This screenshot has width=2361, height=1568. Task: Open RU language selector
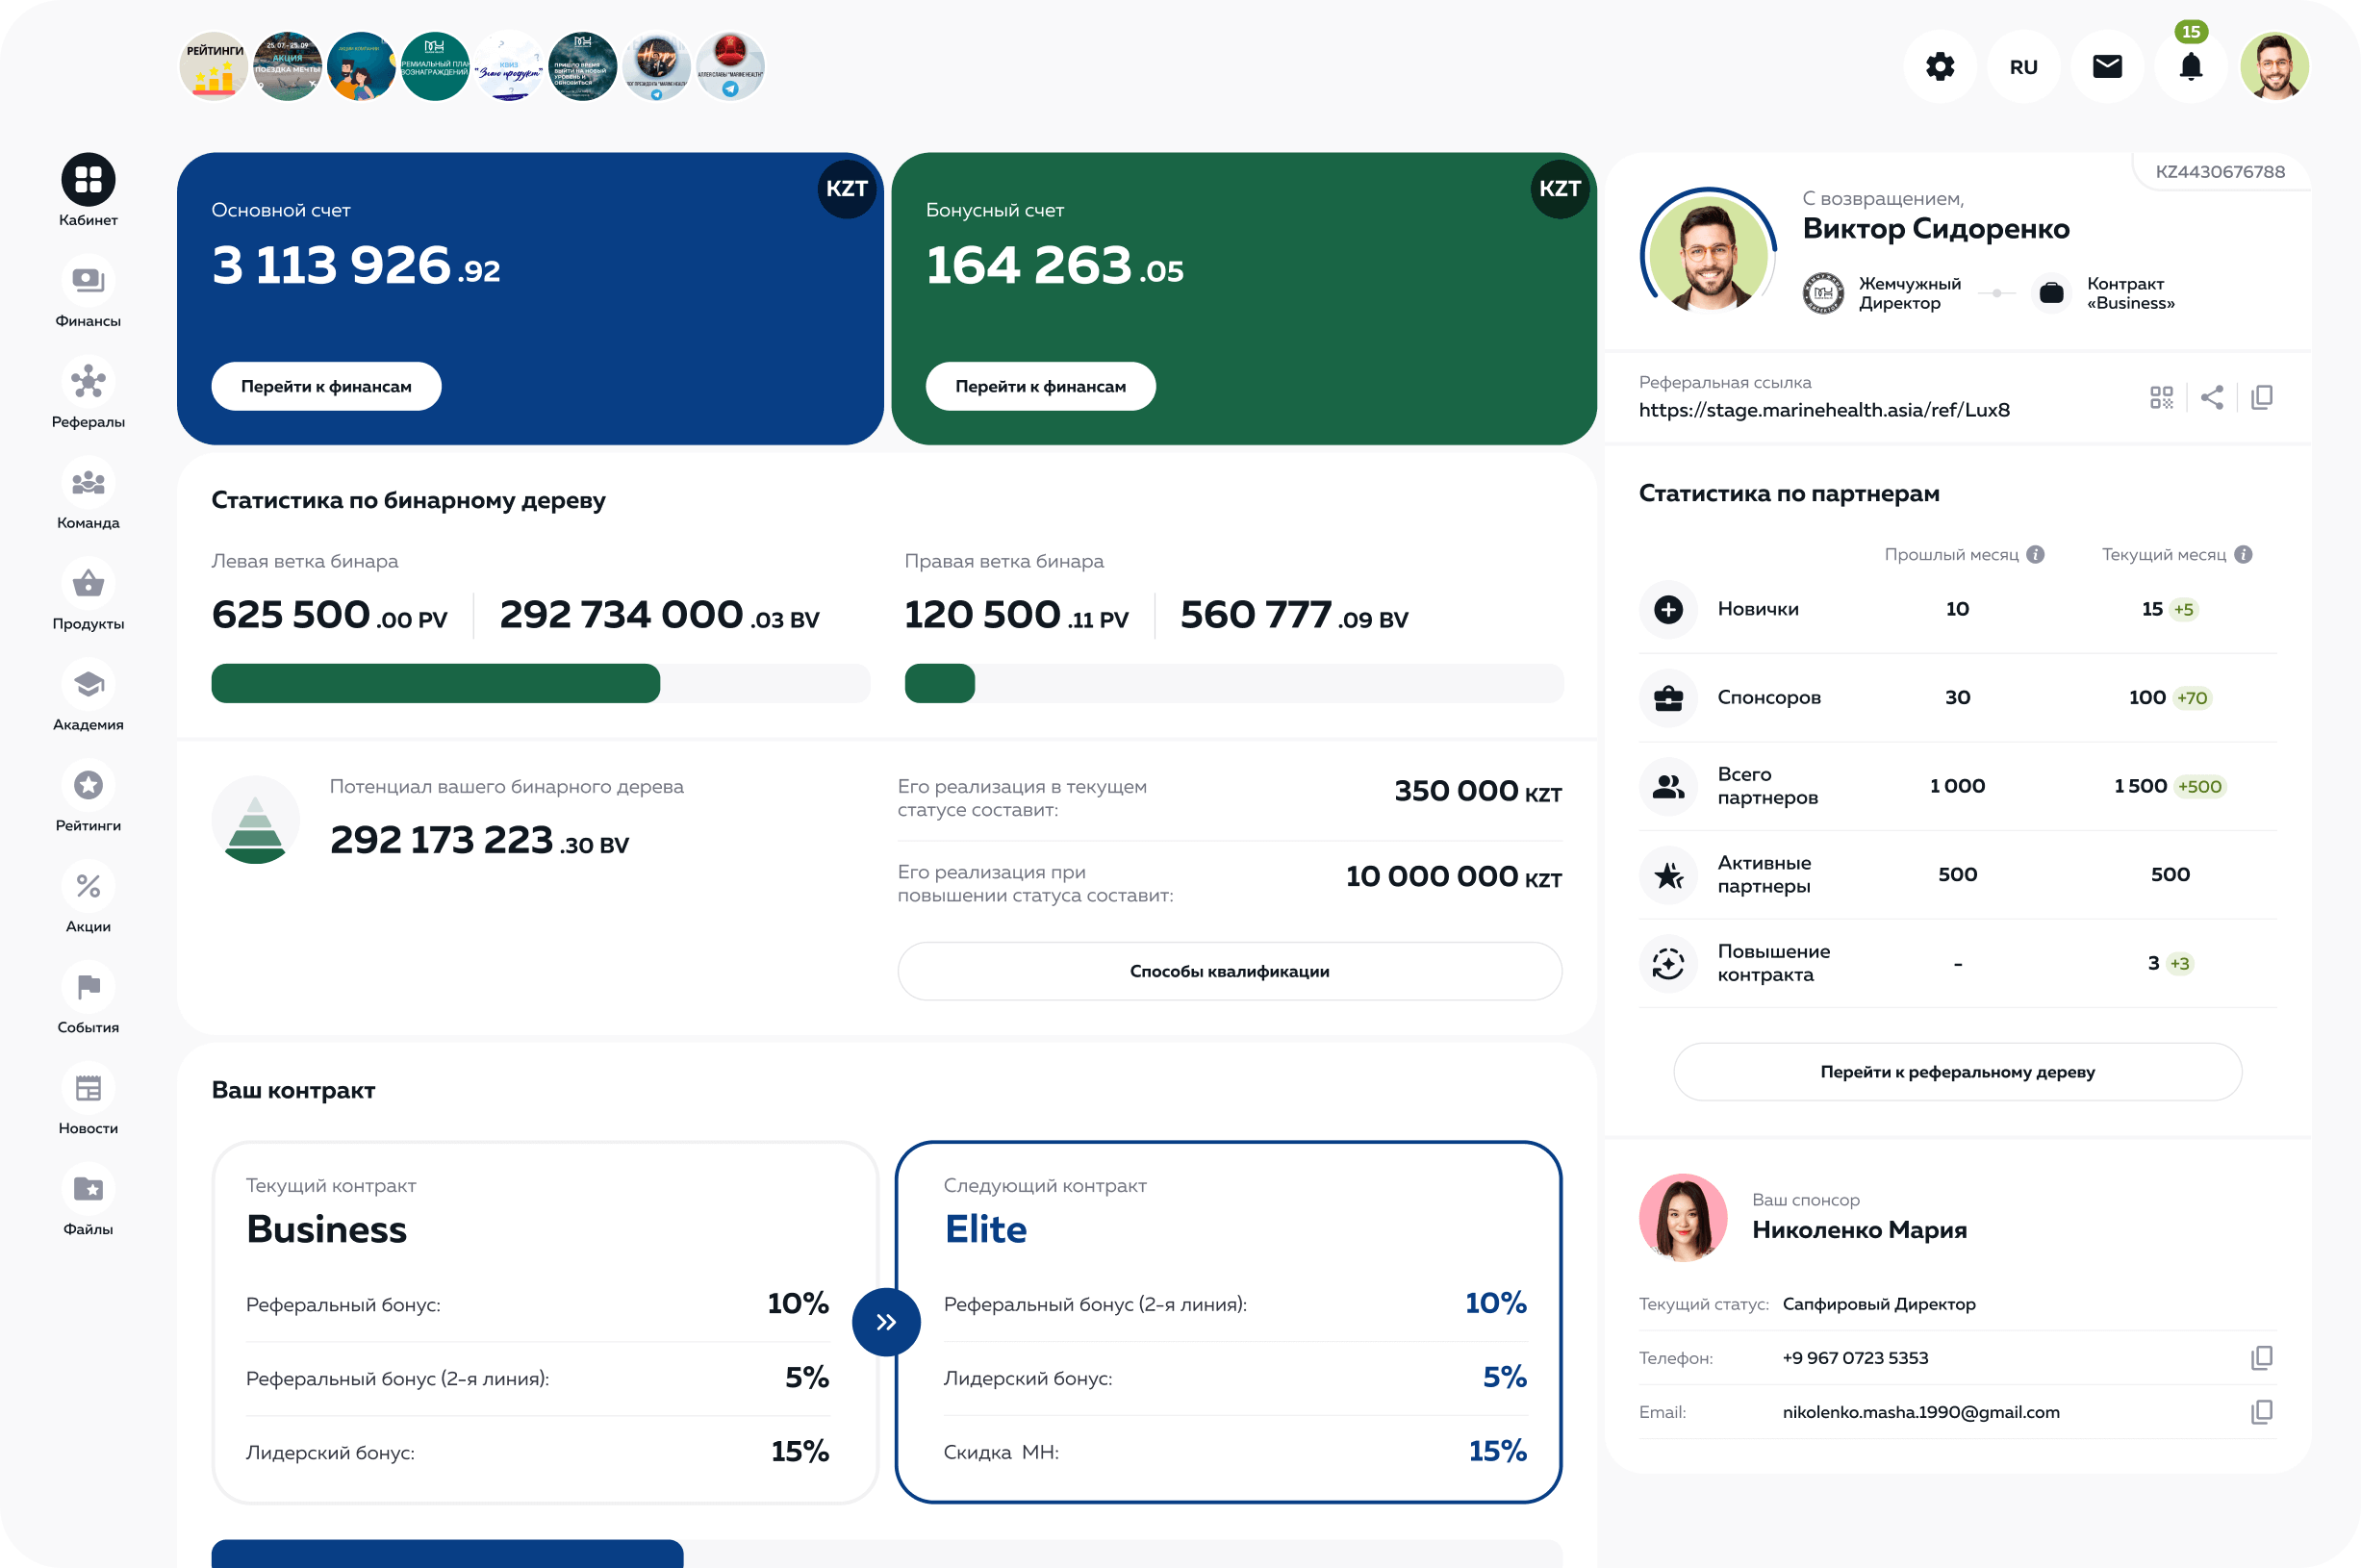coord(2023,67)
